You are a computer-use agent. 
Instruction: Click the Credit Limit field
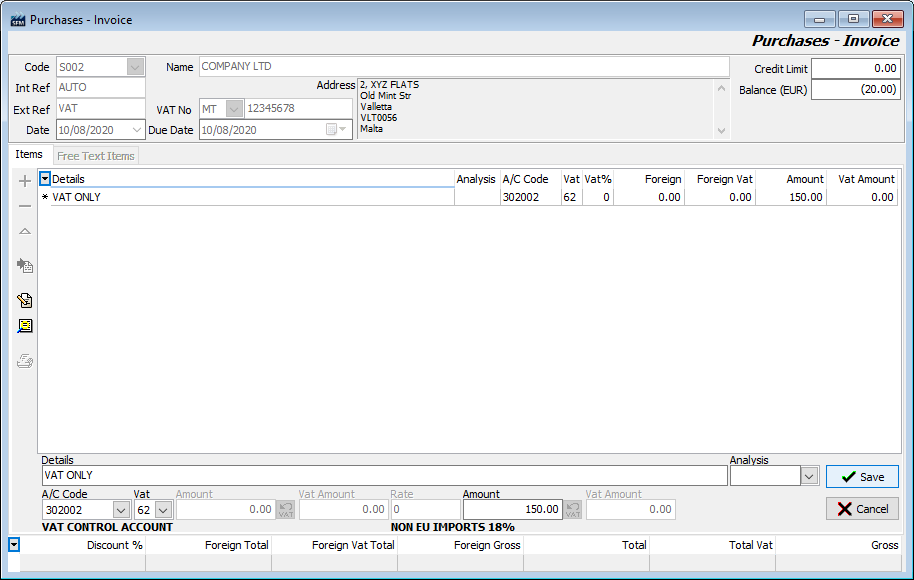pyautogui.click(x=856, y=69)
